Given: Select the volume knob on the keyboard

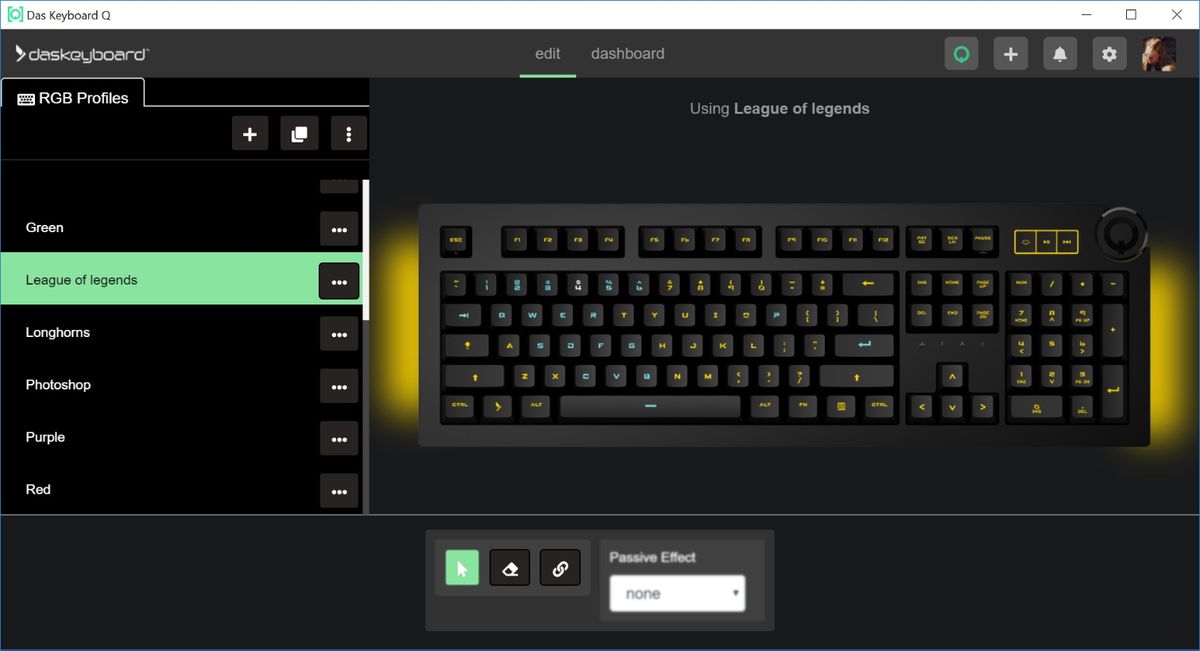Looking at the screenshot, I should coord(1120,234).
